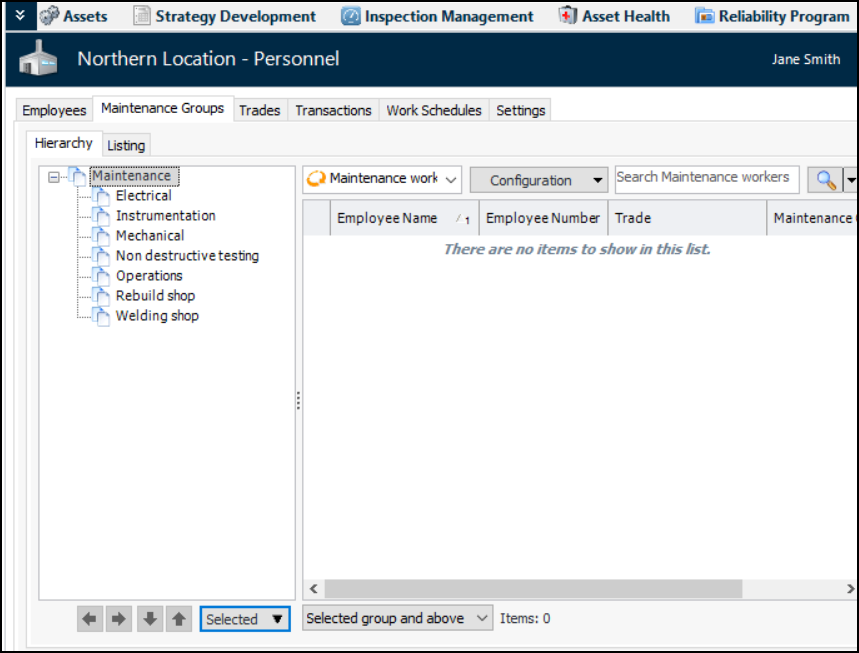The image size is (859, 653).
Task: Click the scrollbar right arrow
Action: point(850,589)
